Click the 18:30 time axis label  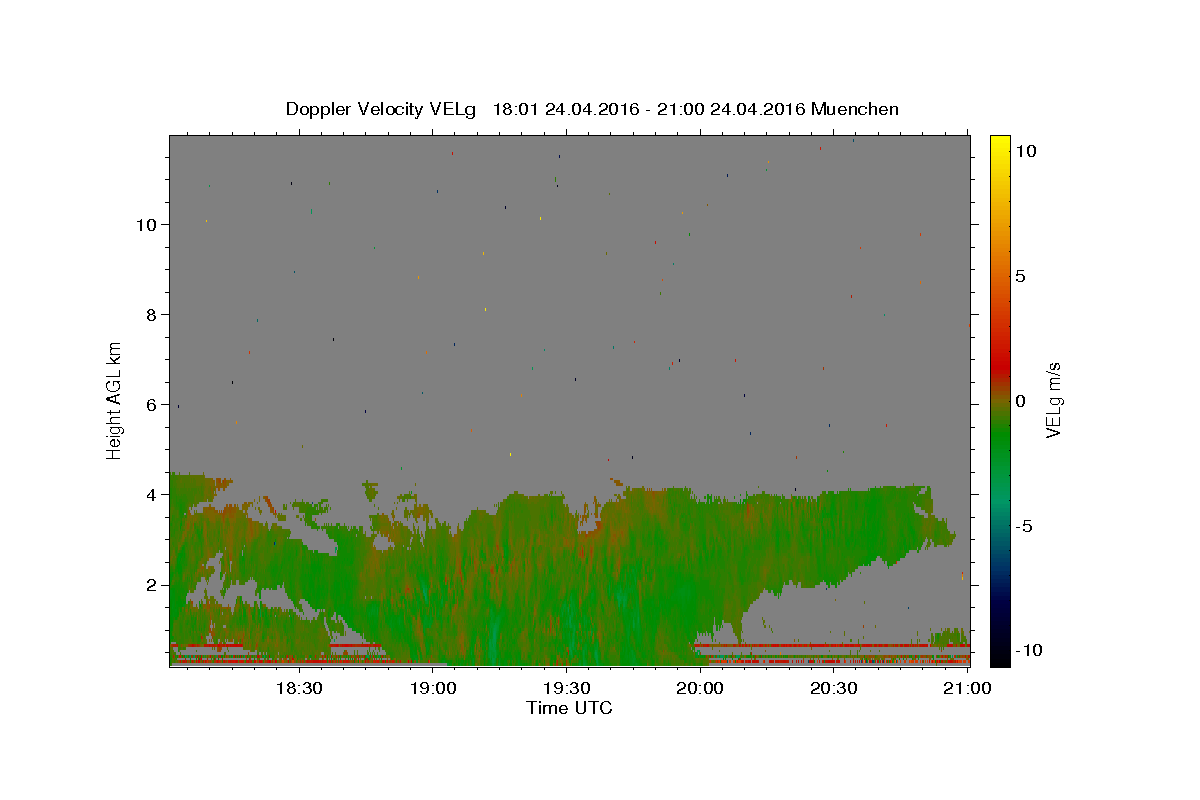(x=298, y=688)
